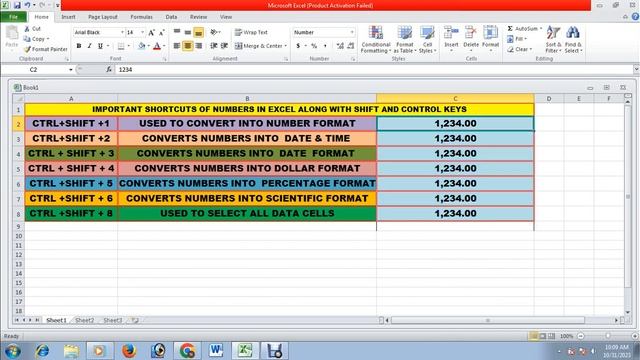The image size is (640, 360).
Task: Open the Name Box dropdown arrow
Action: click(71, 70)
